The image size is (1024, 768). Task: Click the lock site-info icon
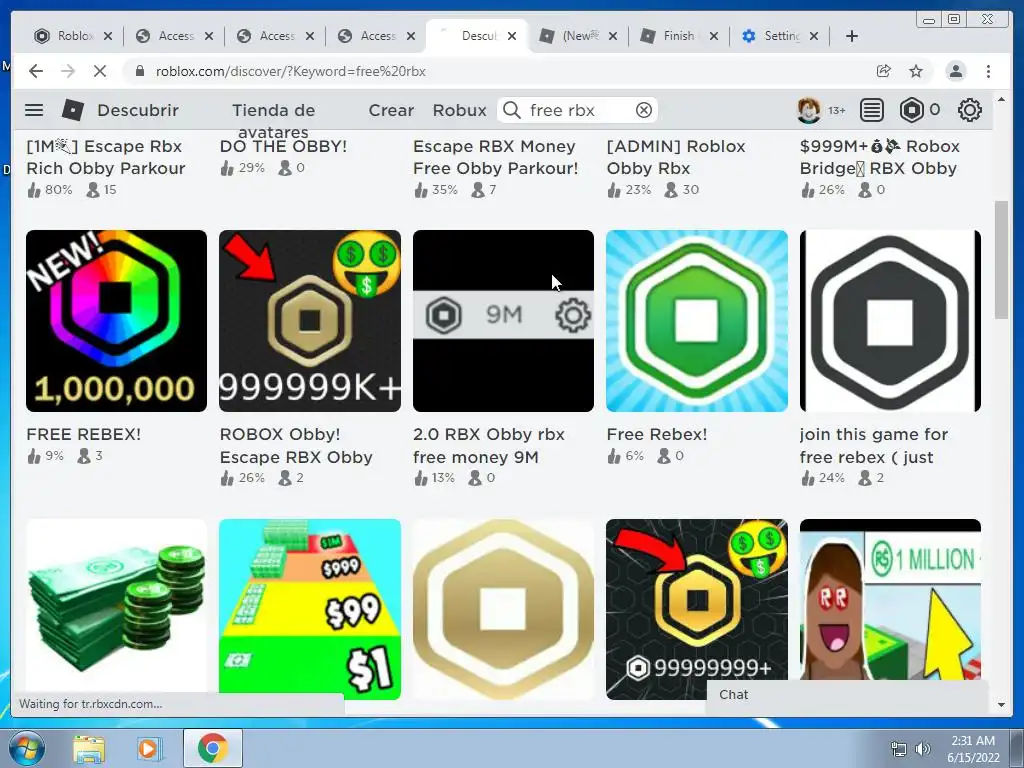pos(139,71)
